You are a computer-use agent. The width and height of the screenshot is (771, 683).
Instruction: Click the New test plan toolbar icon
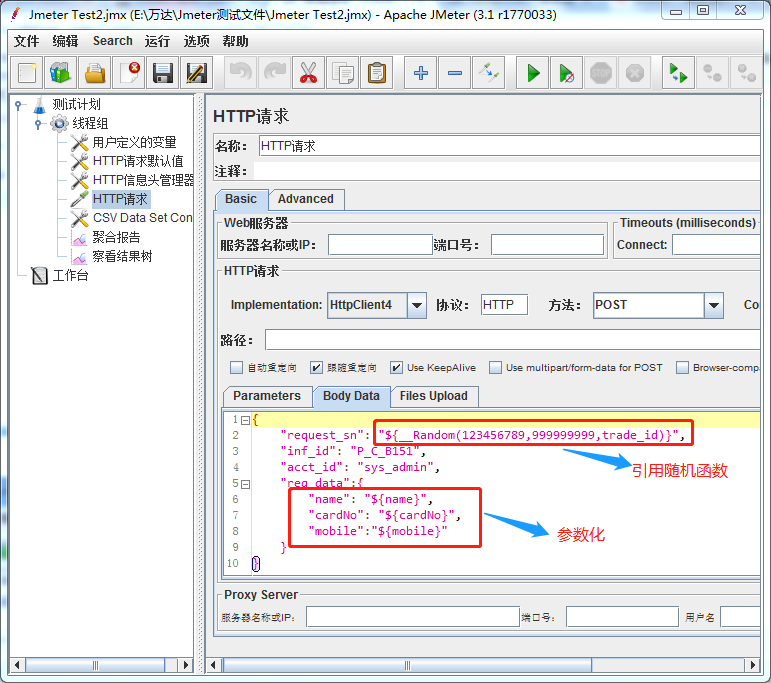click(27, 73)
